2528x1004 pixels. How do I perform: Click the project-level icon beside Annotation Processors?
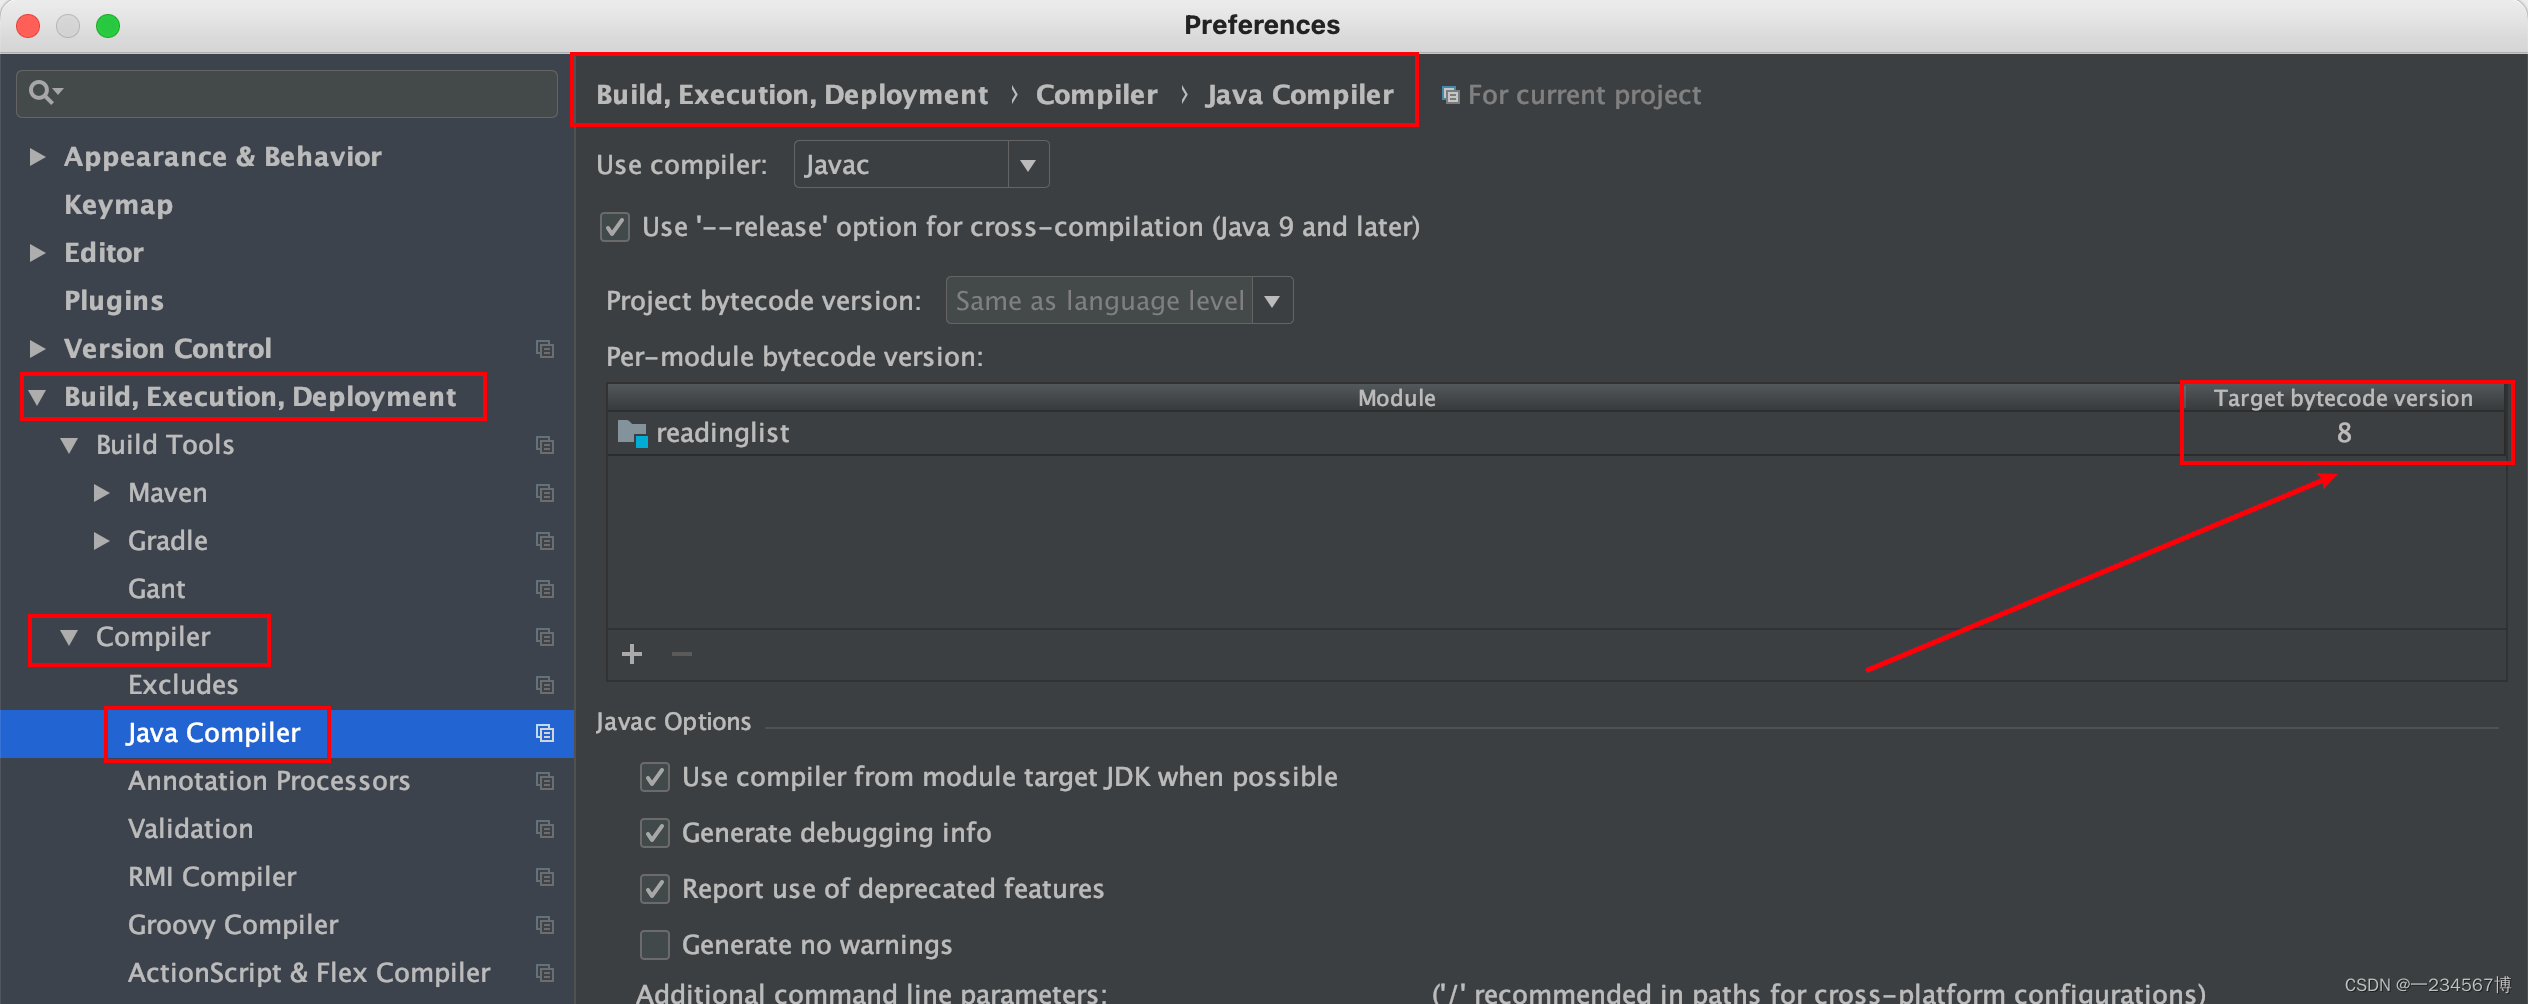coord(545,781)
